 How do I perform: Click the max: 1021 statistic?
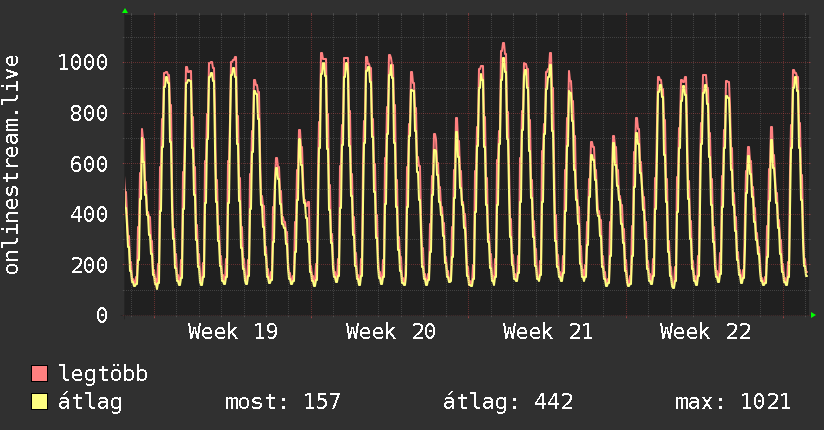[733, 402]
